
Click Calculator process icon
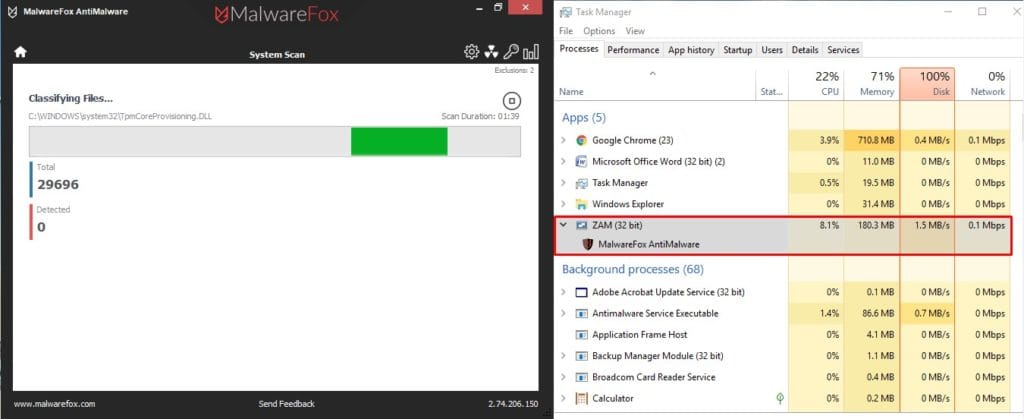coord(582,398)
